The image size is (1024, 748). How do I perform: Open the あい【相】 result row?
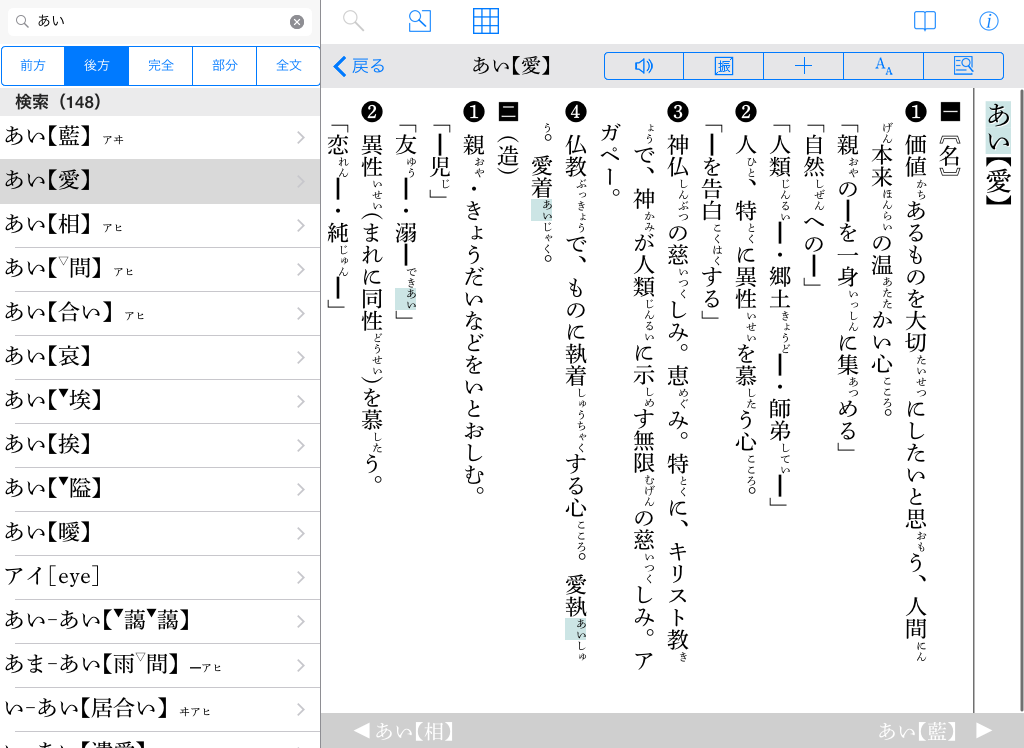coord(160,224)
